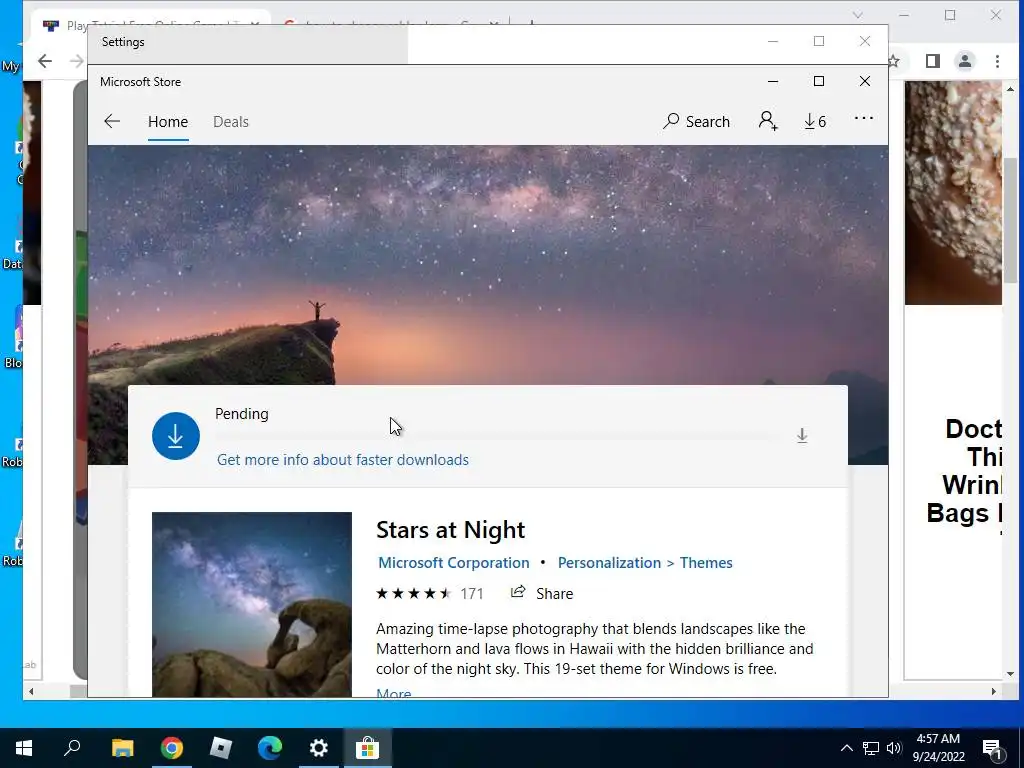Screen dimensions: 1024x768
Task: Open the Microsoft Corporation publisher link
Action: (x=454, y=563)
